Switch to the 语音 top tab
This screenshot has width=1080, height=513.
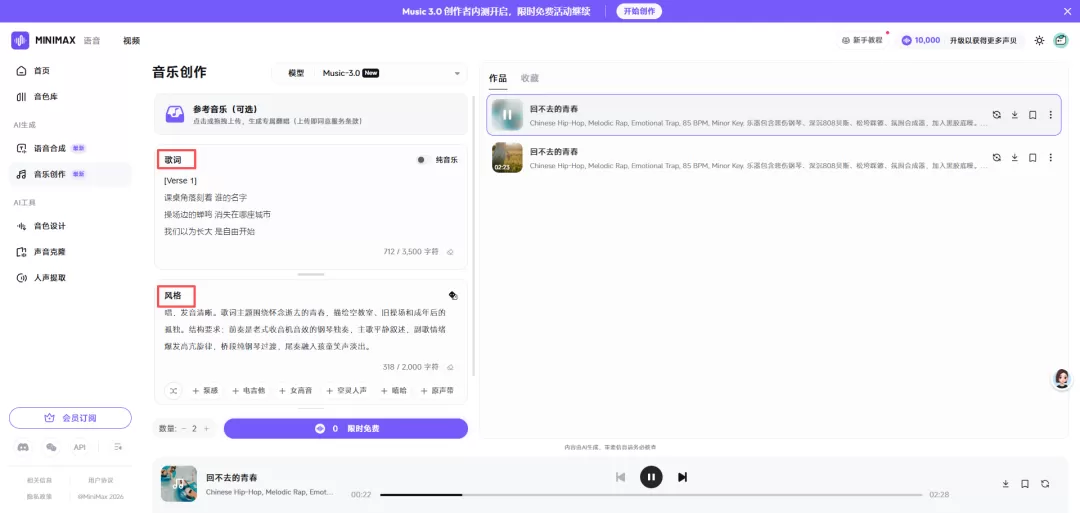pos(92,41)
